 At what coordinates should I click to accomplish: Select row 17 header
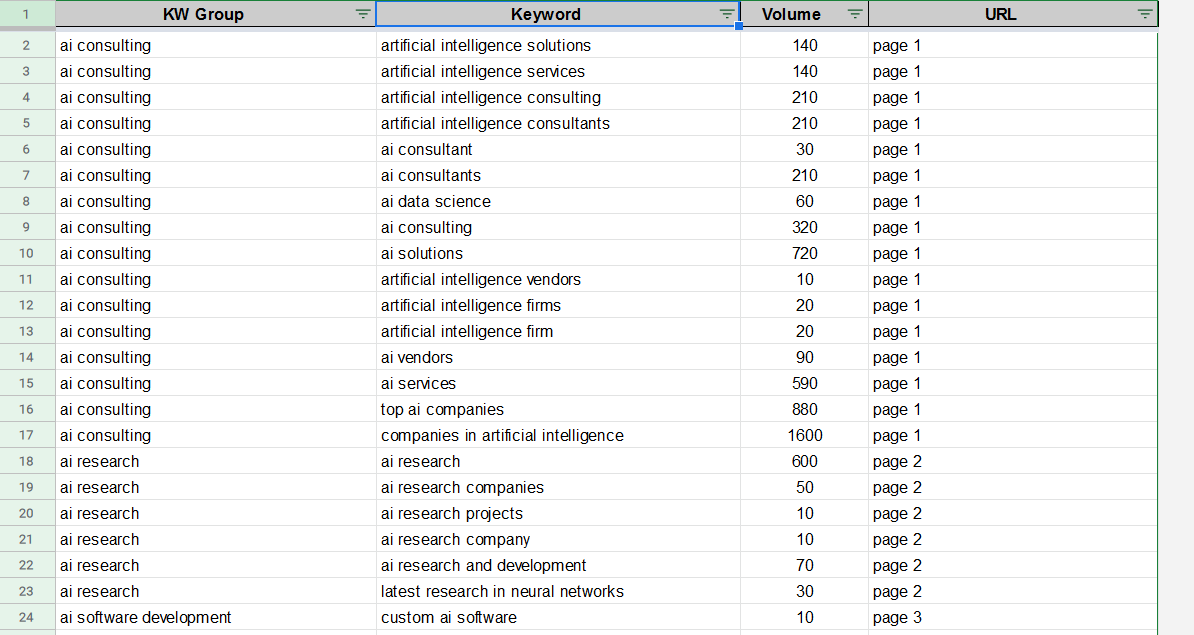click(26, 436)
